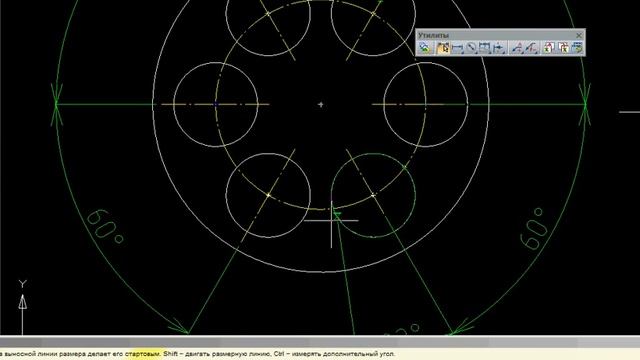Viewport: 640px width, 360px height.
Task: Click the first blue-green icon in Утилиты toolbar
Action: 425,48
